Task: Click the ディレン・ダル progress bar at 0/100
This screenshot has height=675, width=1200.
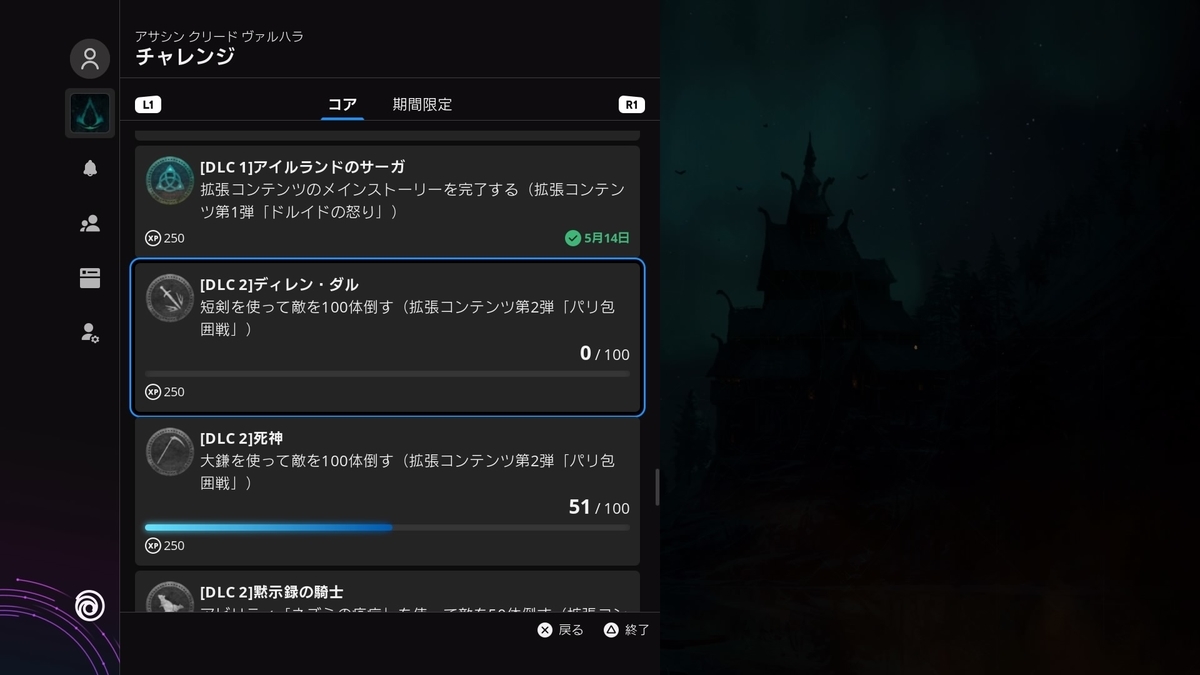Action: (x=387, y=374)
